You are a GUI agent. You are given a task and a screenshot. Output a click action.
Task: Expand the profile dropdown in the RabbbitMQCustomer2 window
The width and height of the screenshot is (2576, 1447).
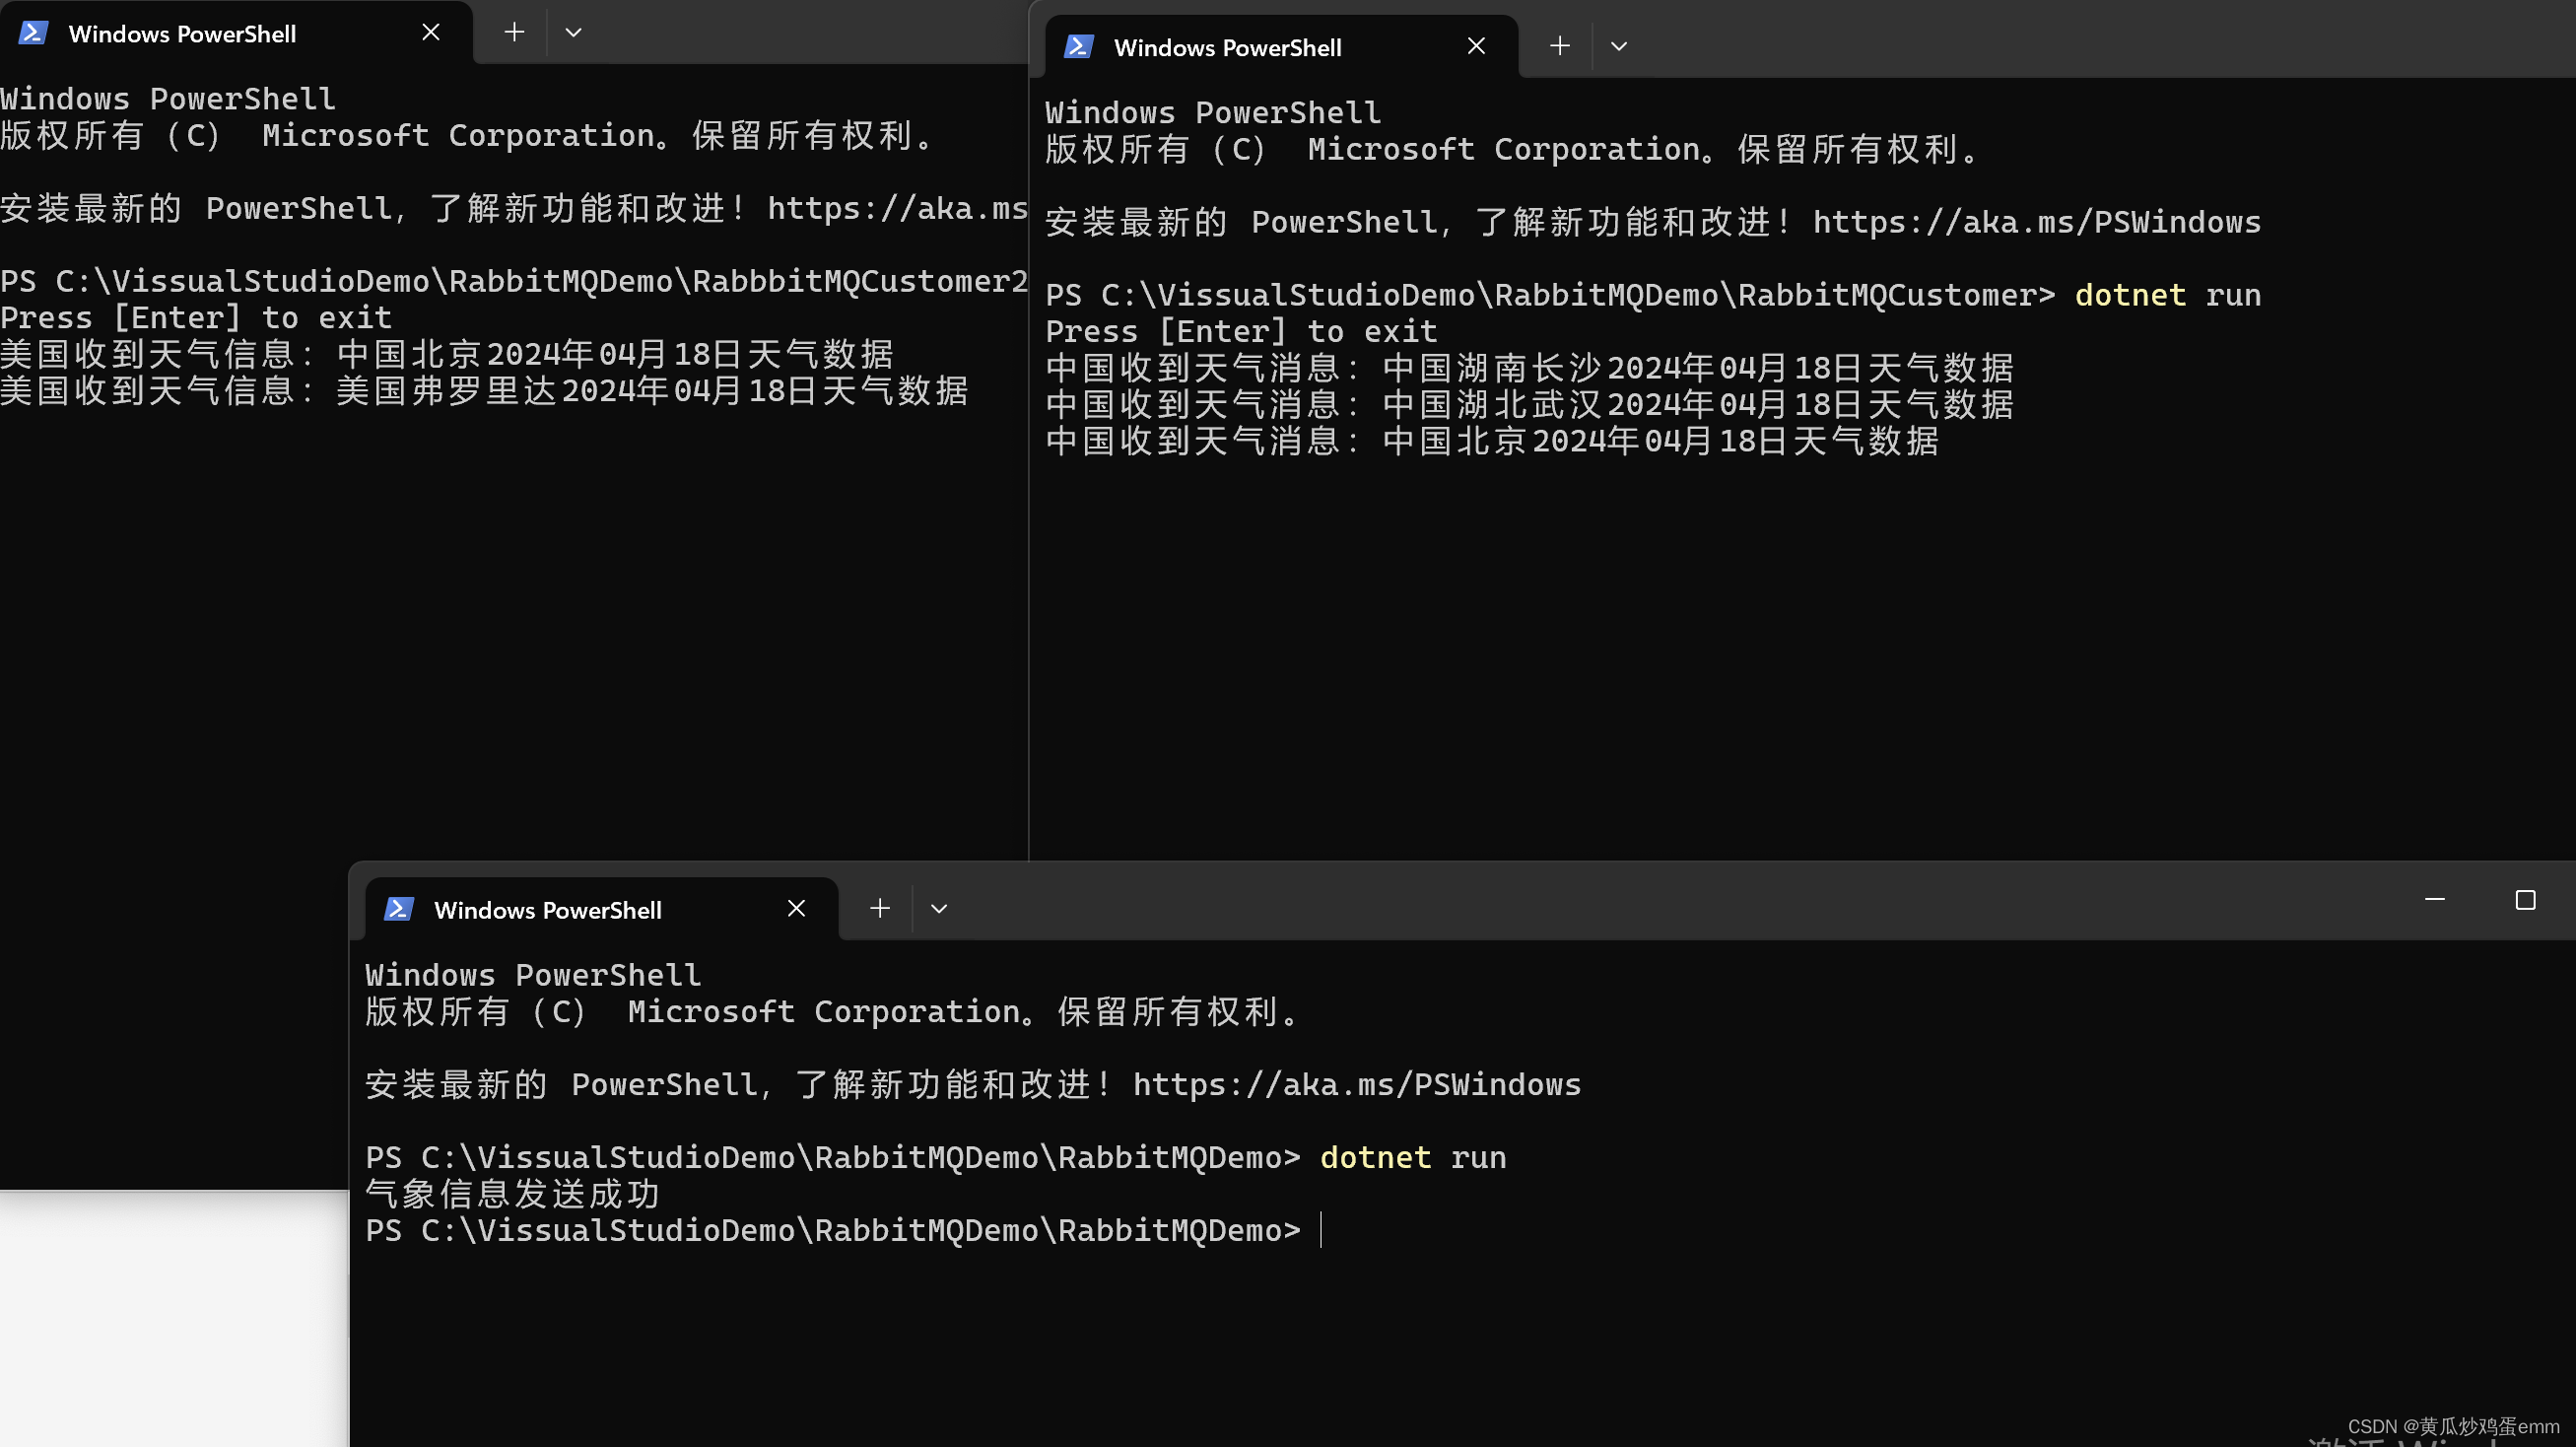click(573, 32)
